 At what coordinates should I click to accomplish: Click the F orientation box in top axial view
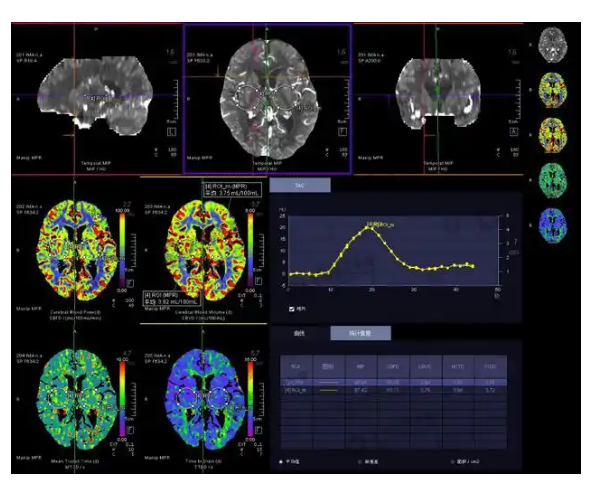pyautogui.click(x=342, y=132)
